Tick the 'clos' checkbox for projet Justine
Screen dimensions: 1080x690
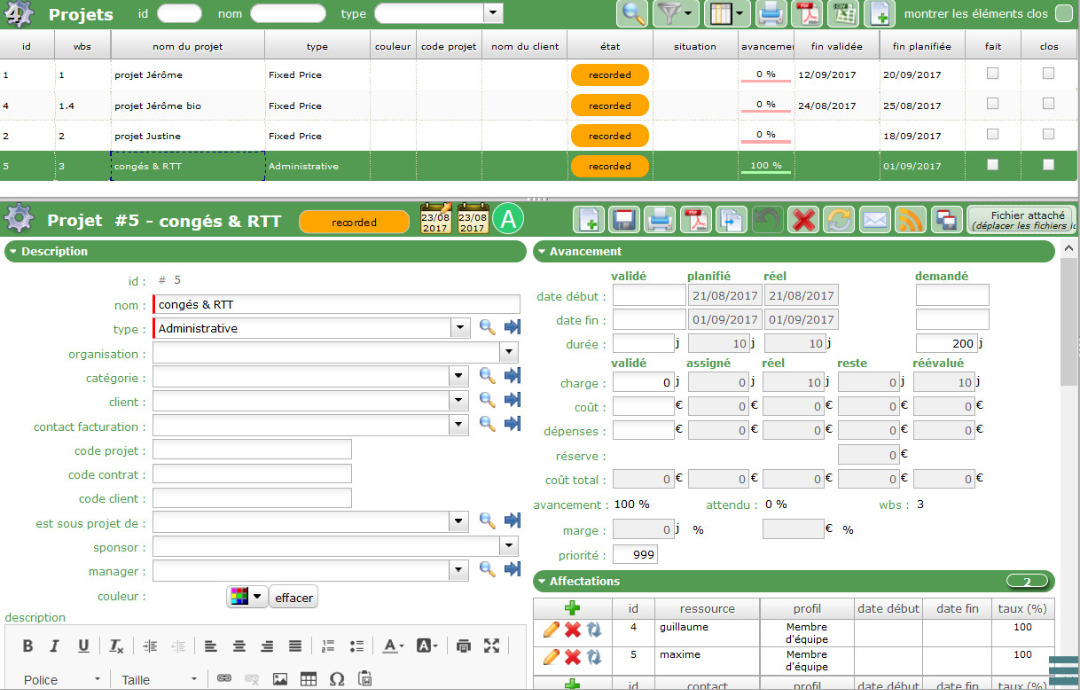[1048, 134]
